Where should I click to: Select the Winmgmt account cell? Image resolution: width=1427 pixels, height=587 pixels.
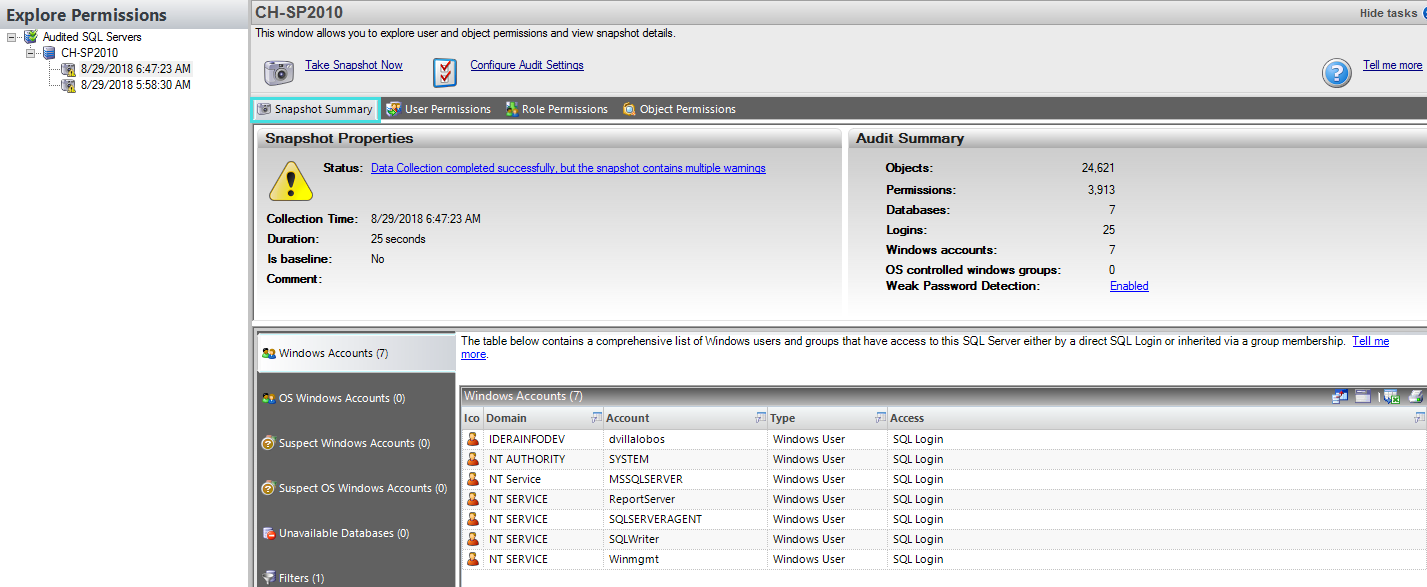click(686, 559)
